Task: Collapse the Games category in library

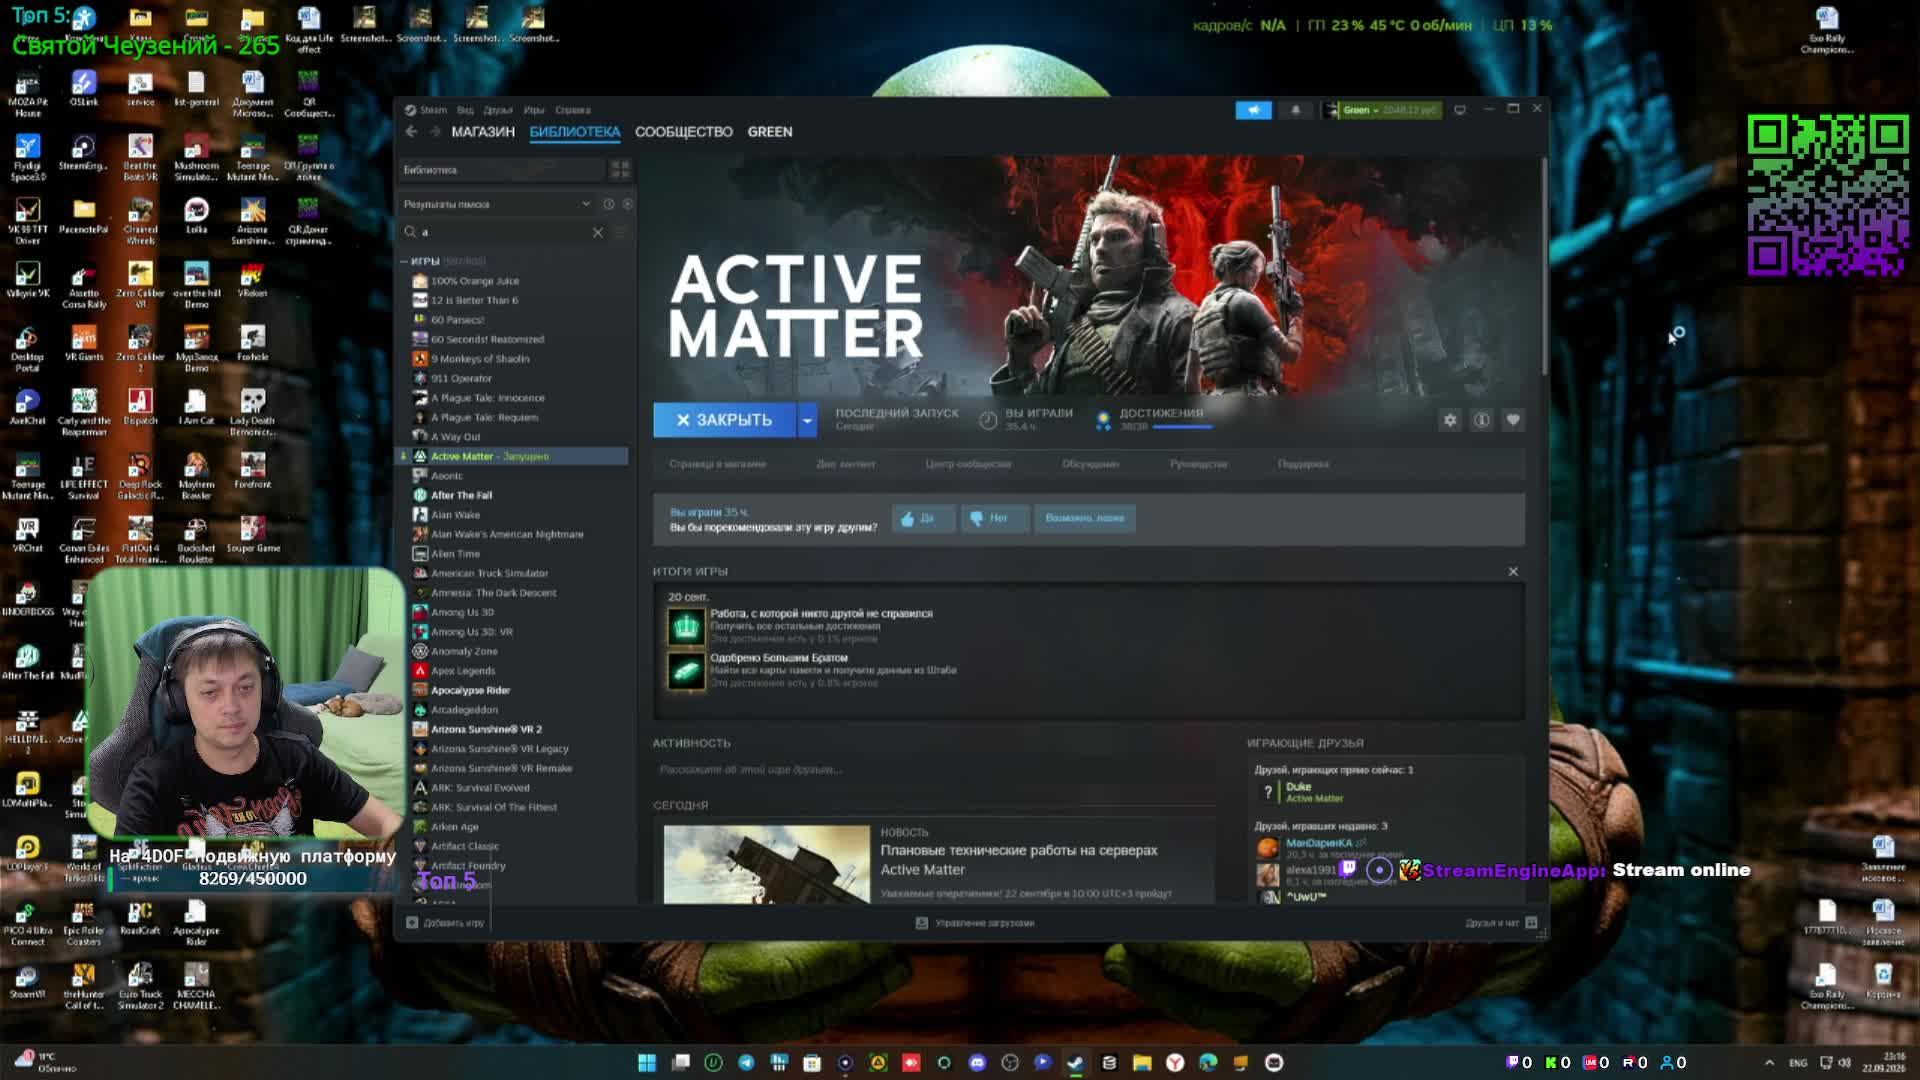Action: pos(404,261)
